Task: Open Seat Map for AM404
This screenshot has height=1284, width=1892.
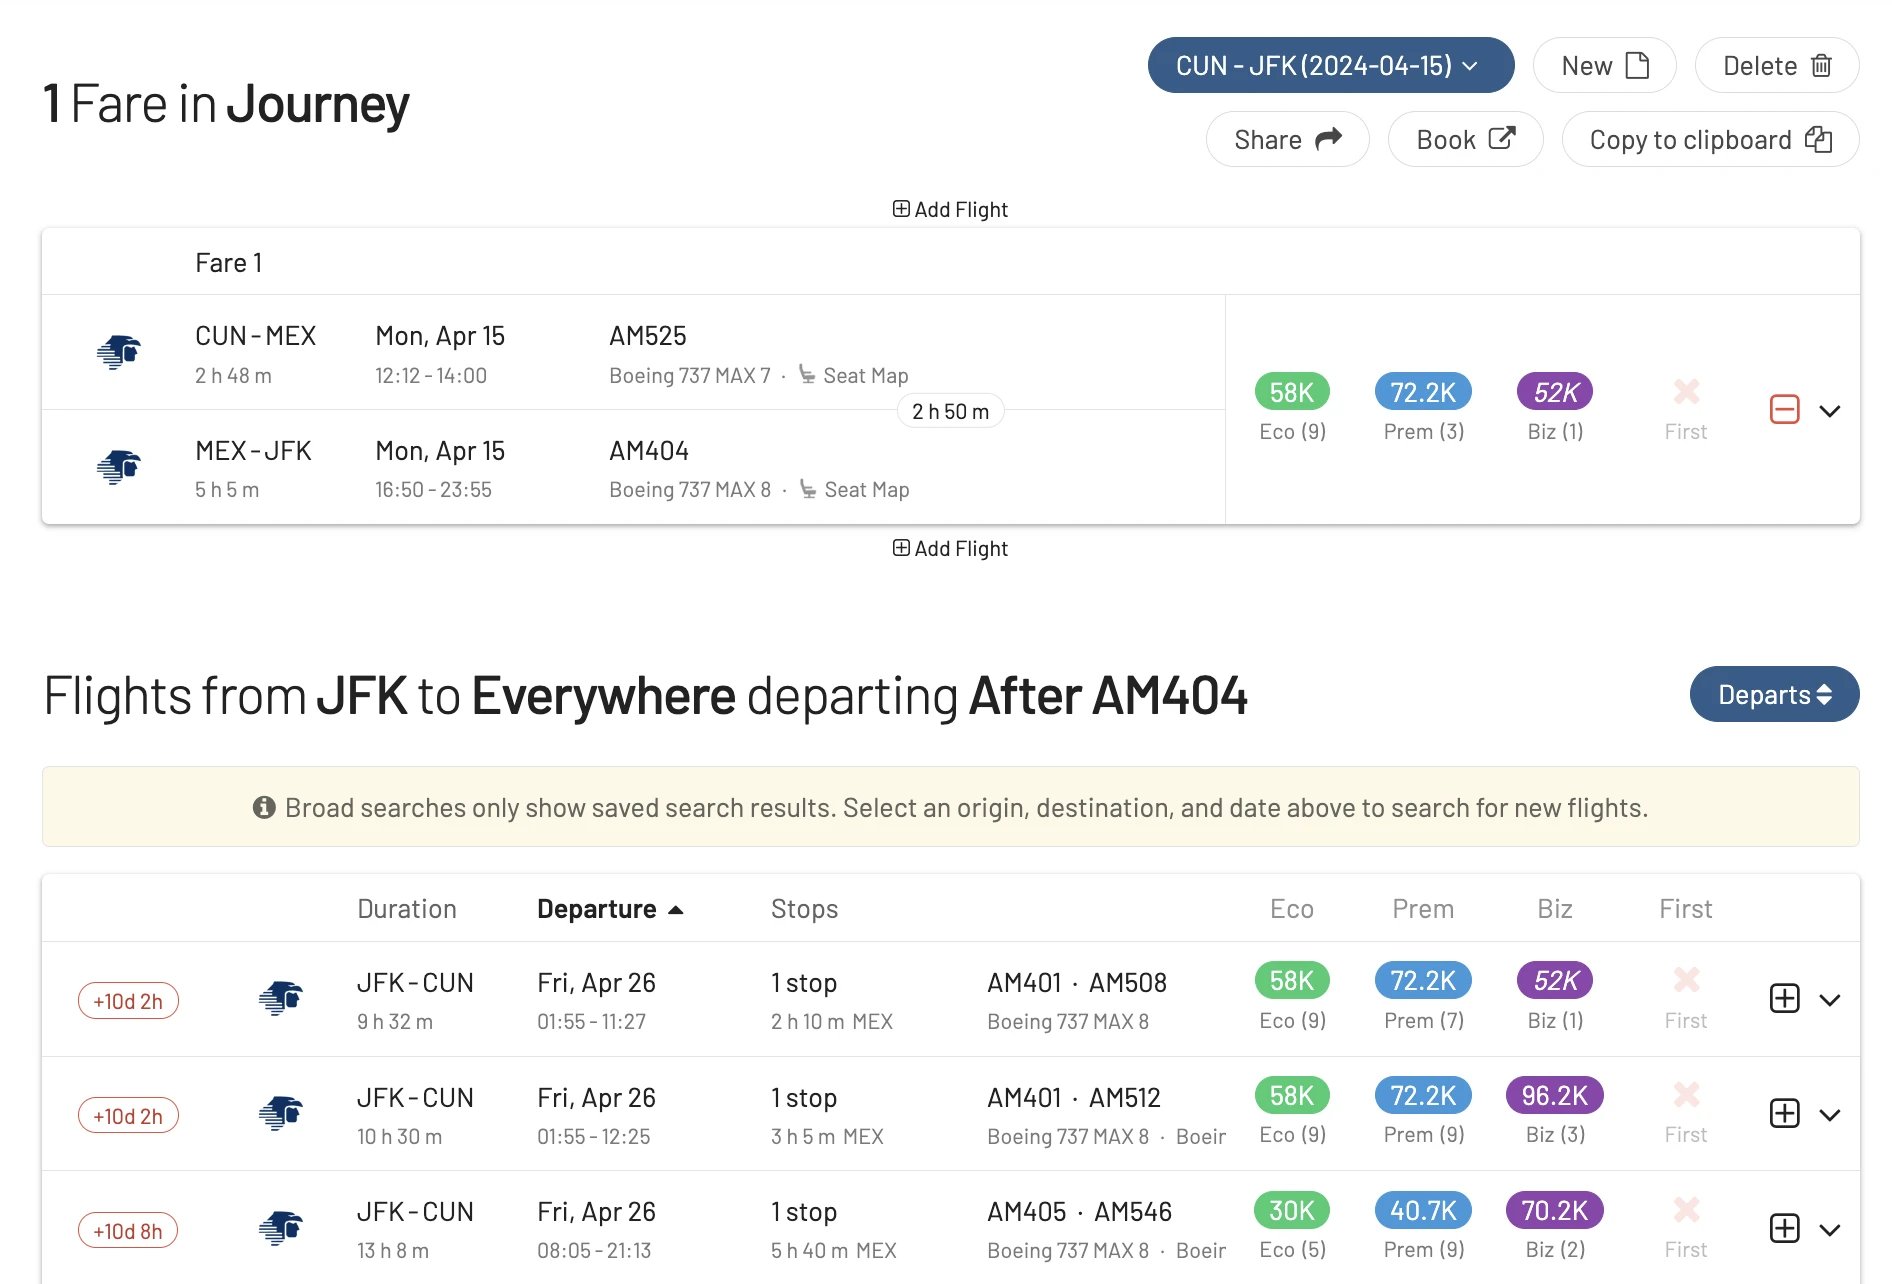Action: pyautogui.click(x=855, y=489)
